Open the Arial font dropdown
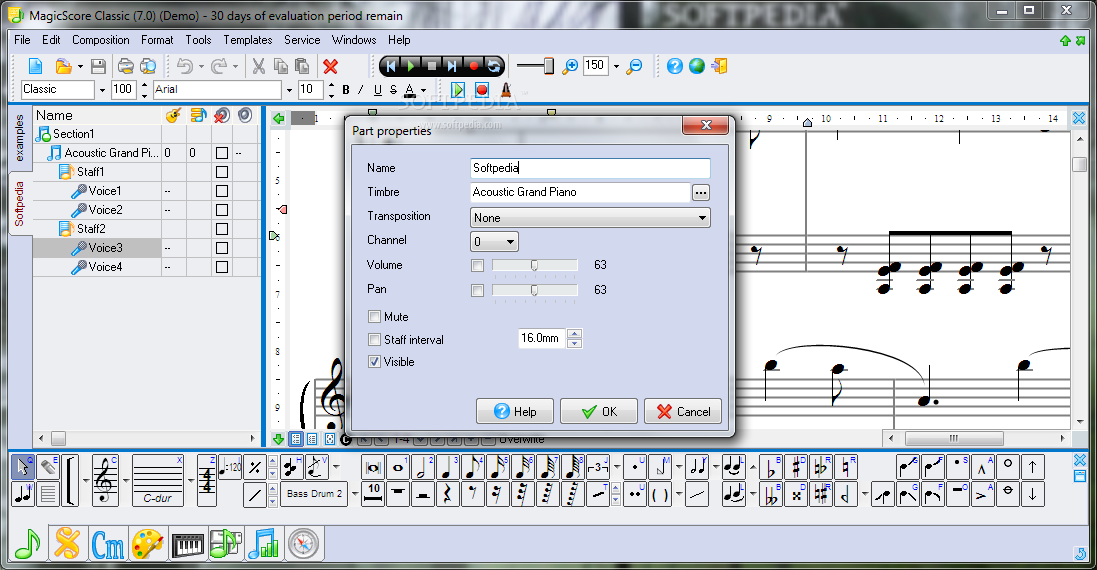This screenshot has width=1097, height=570. [288, 90]
